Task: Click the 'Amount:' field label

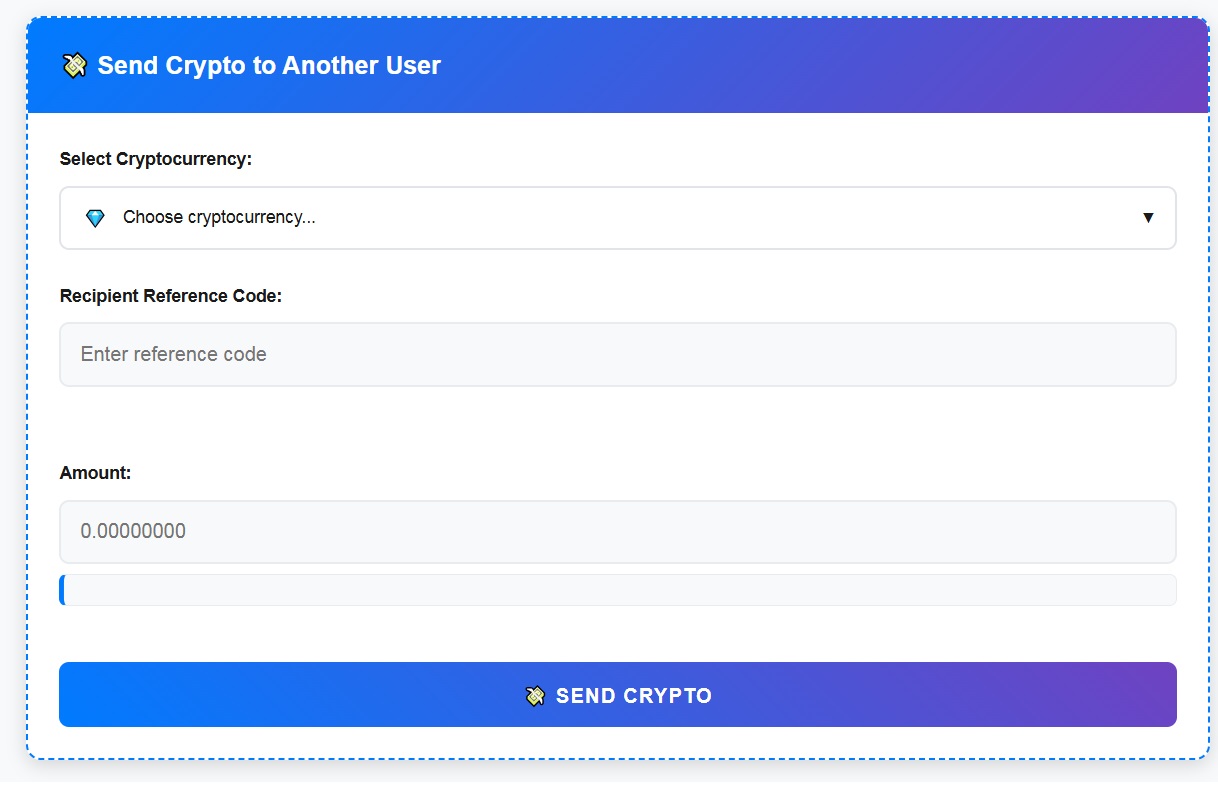Action: (95, 473)
